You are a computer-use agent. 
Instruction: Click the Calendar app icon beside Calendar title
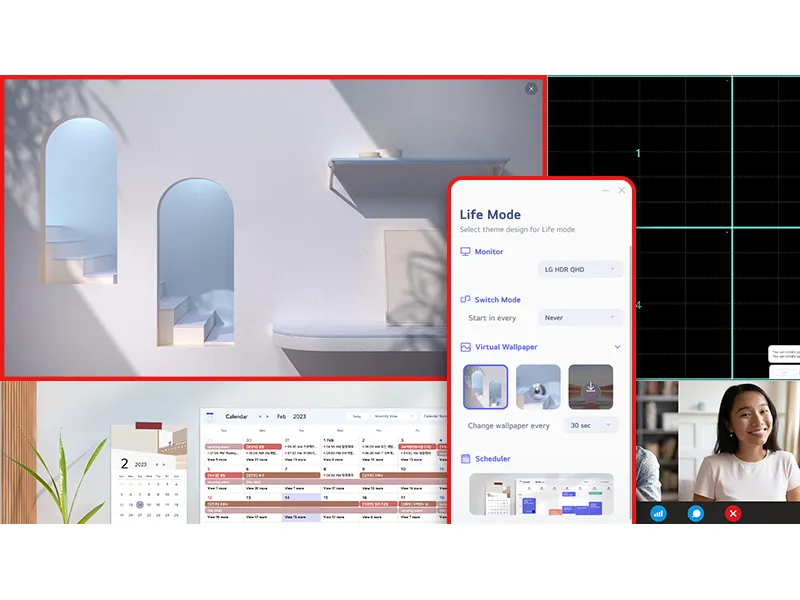pos(210,416)
